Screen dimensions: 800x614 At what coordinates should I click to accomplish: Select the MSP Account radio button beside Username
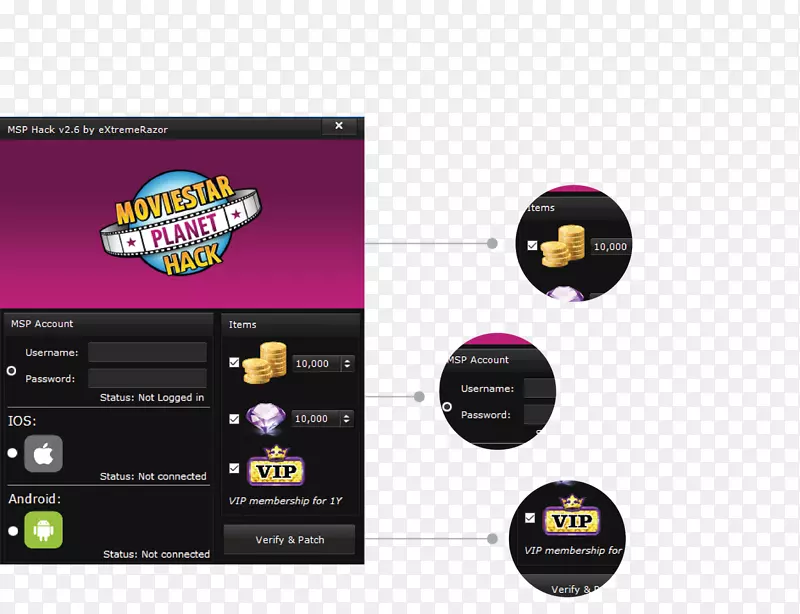click(x=11, y=371)
